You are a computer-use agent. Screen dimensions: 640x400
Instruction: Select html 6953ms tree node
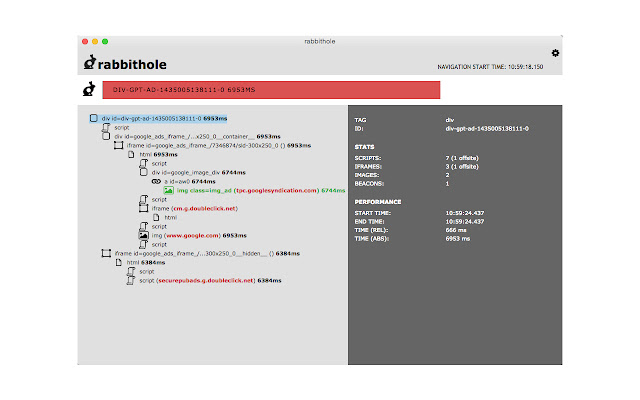pos(158,154)
